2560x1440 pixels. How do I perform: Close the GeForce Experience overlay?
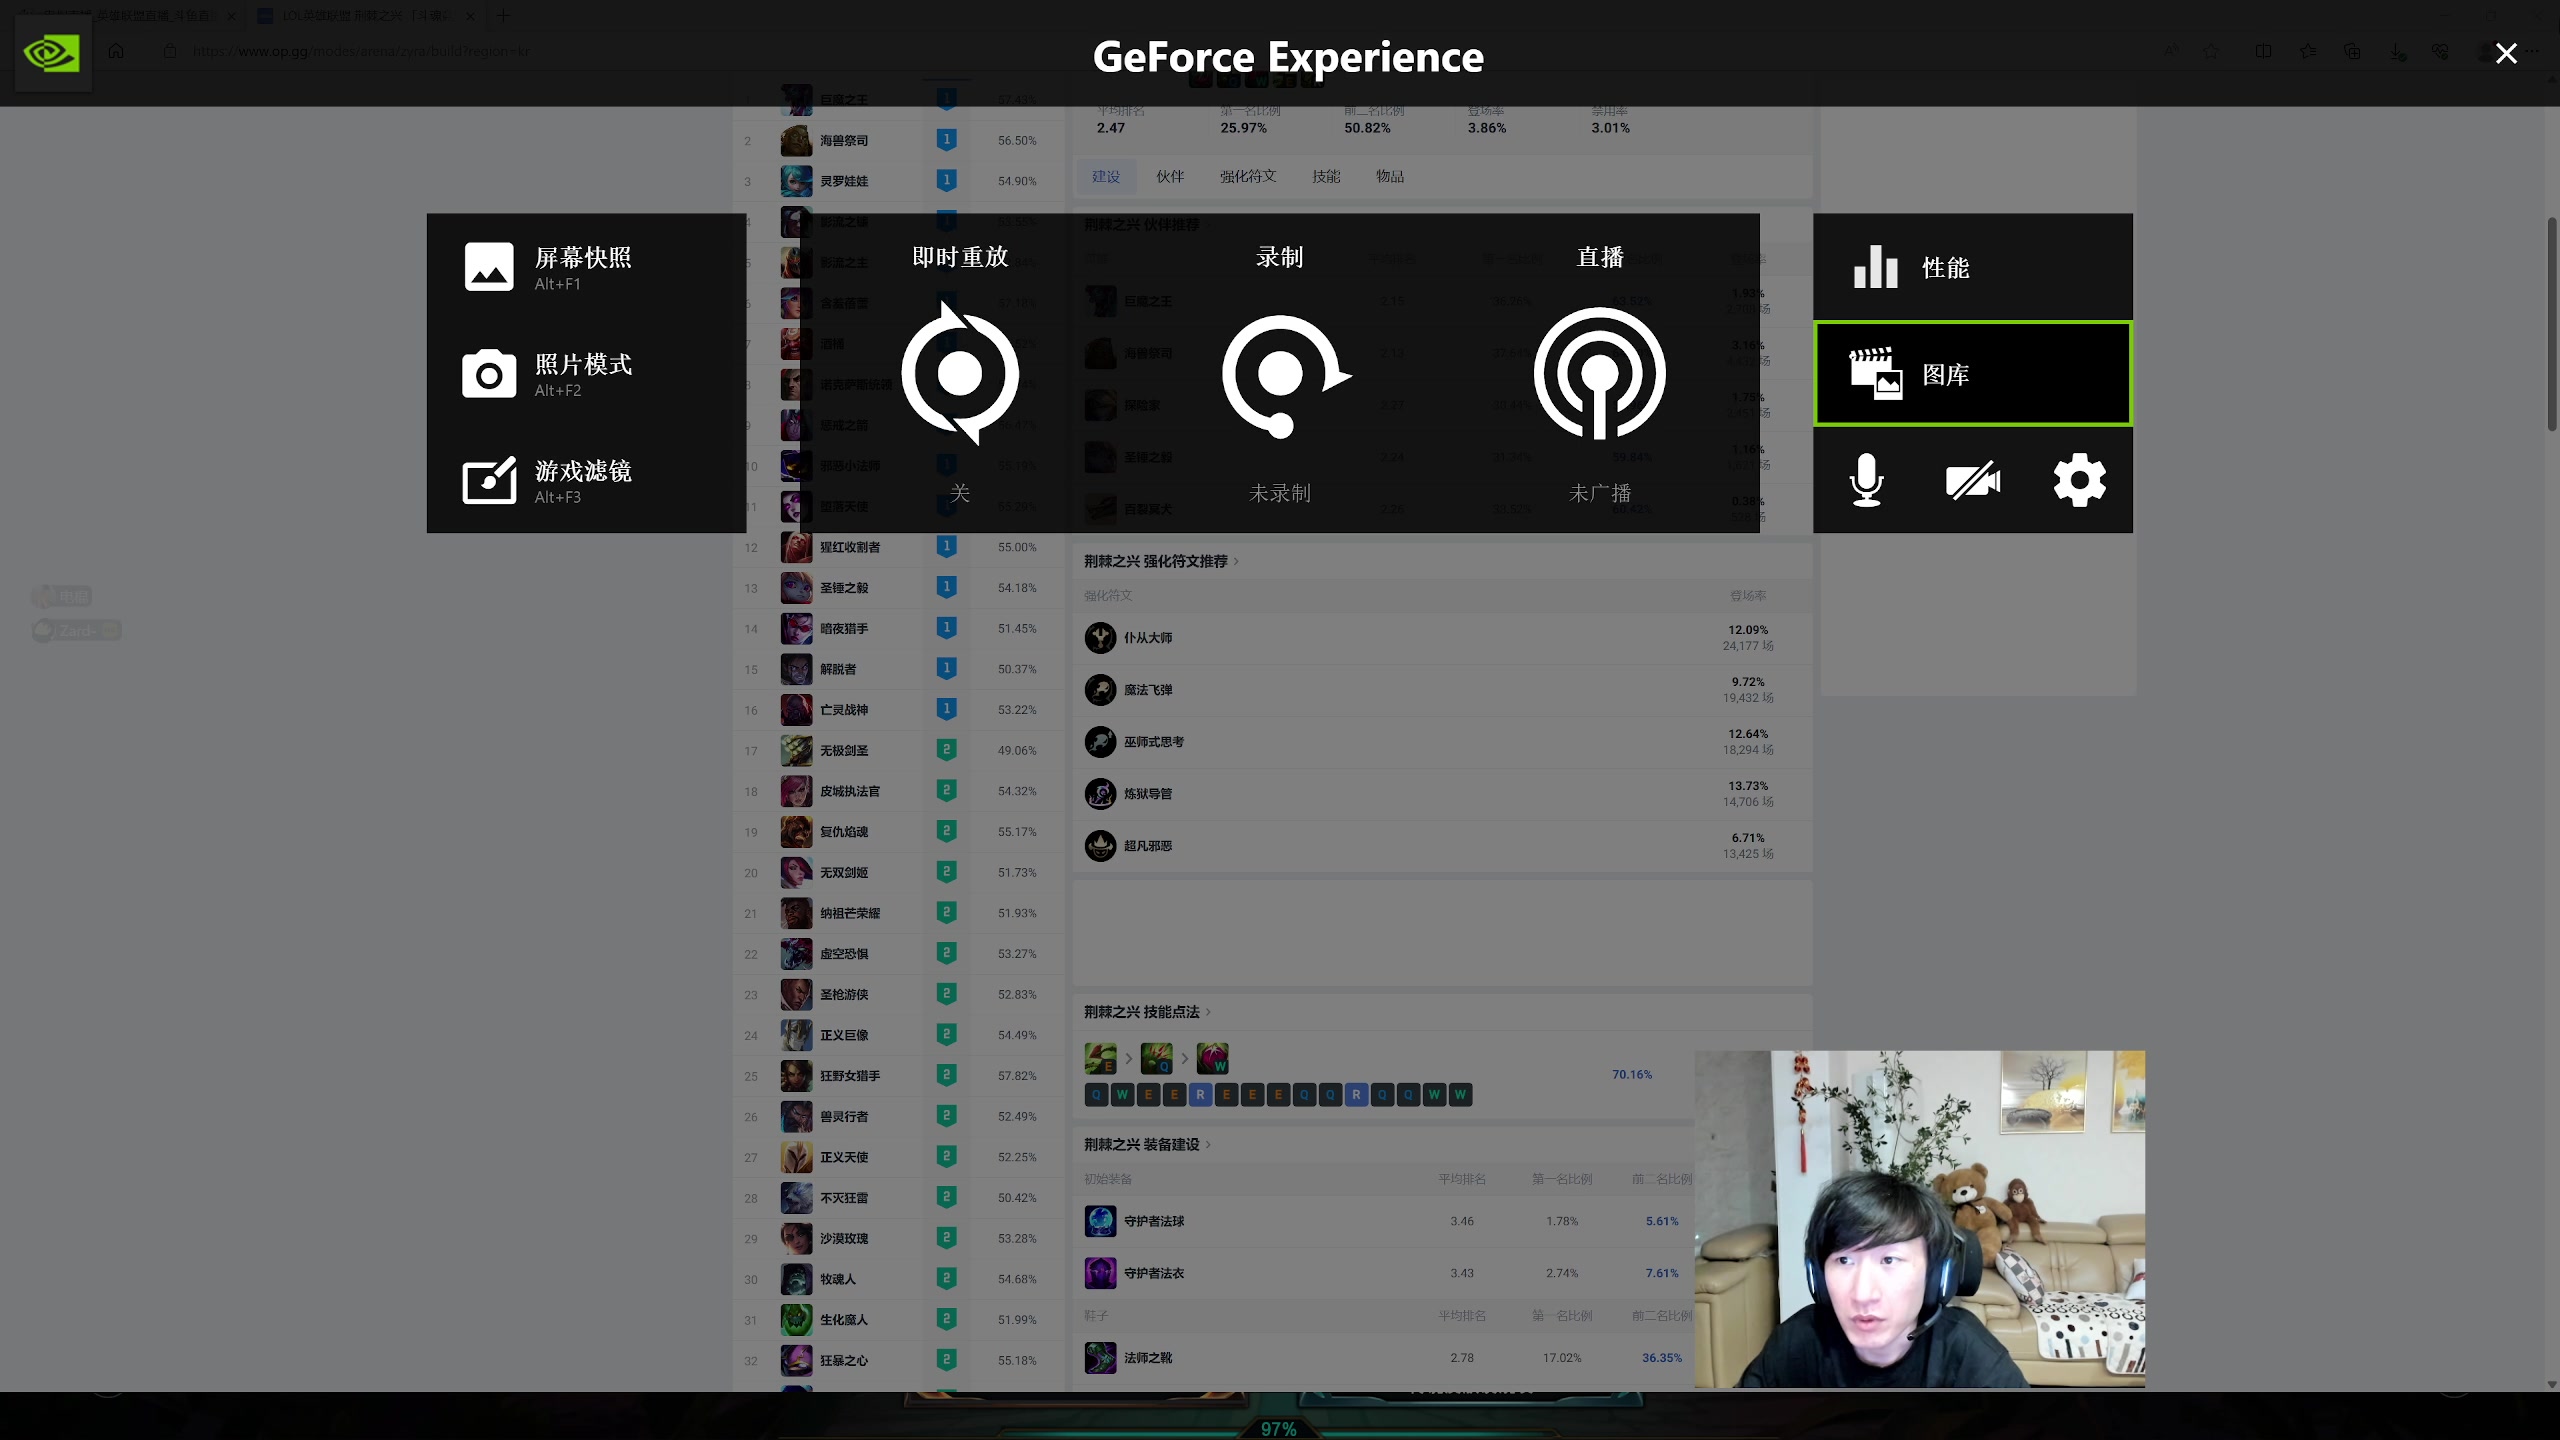pyautogui.click(x=2506, y=53)
